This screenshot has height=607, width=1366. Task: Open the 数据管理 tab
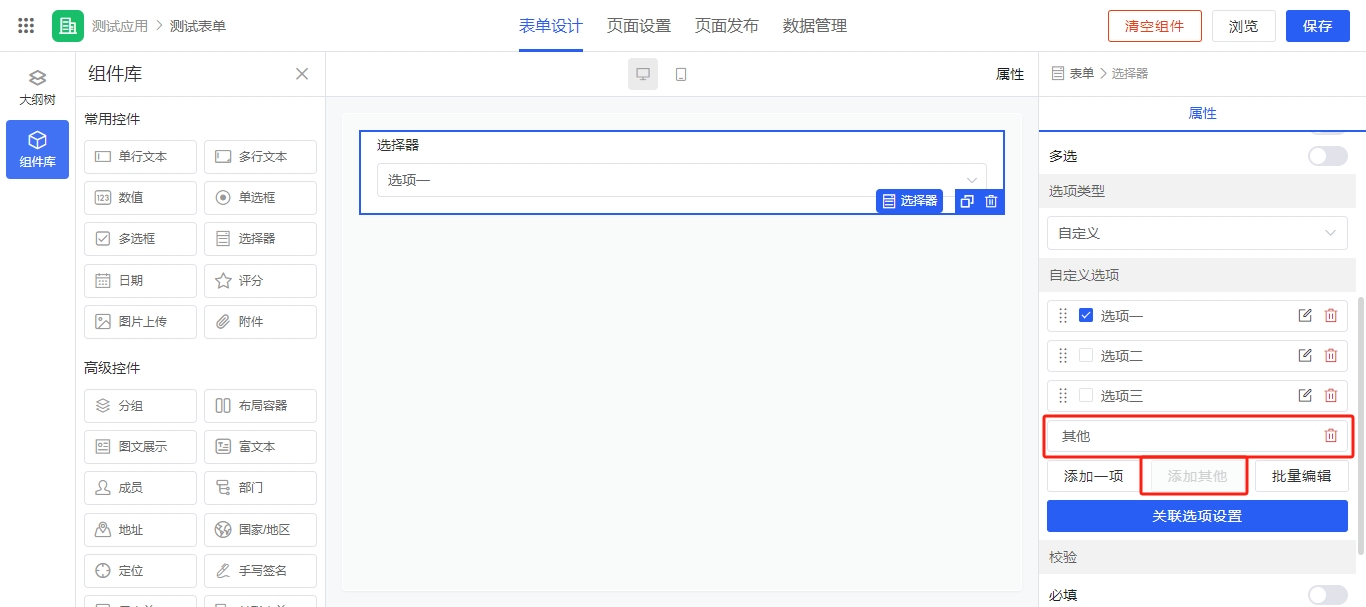pyautogui.click(x=814, y=26)
